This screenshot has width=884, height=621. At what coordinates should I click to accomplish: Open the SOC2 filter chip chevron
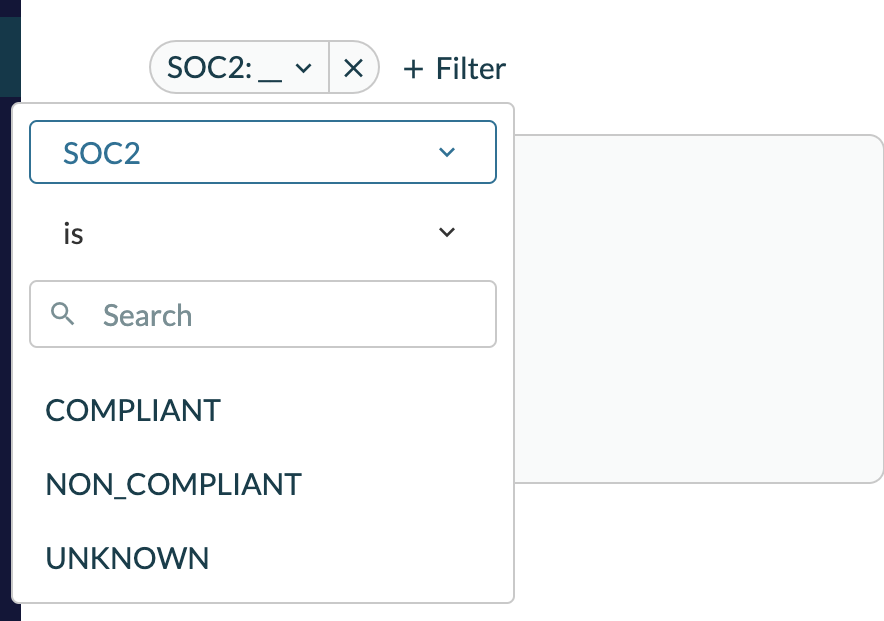(x=303, y=68)
